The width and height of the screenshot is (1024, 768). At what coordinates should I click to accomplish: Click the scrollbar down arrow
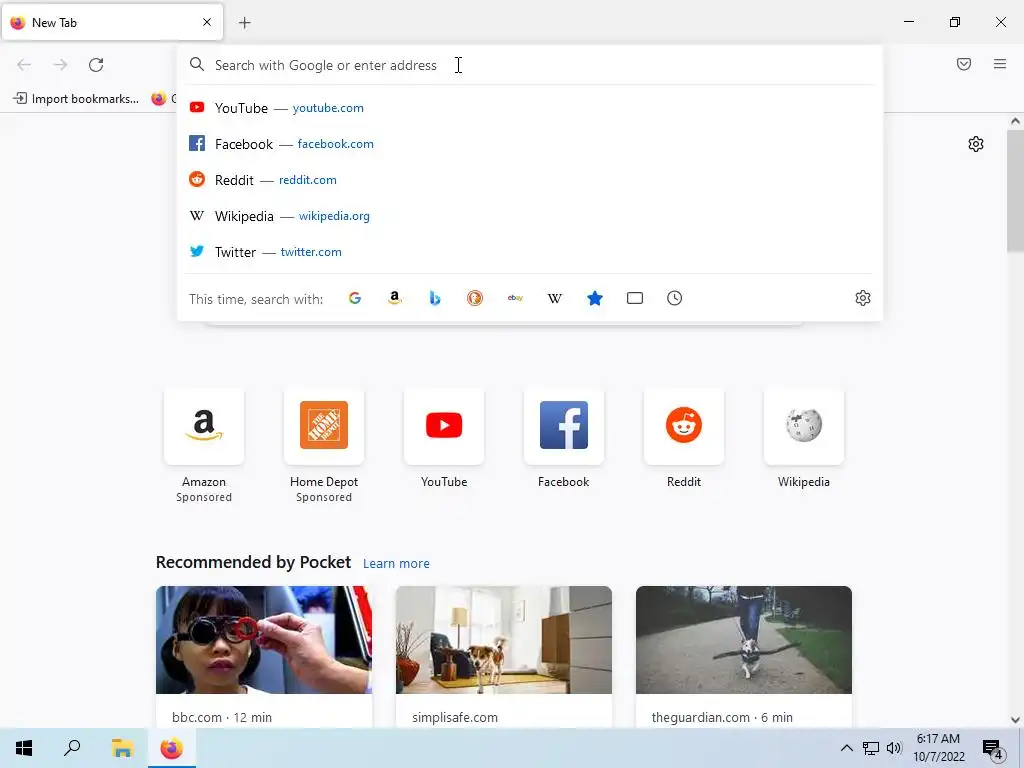[x=1015, y=720]
